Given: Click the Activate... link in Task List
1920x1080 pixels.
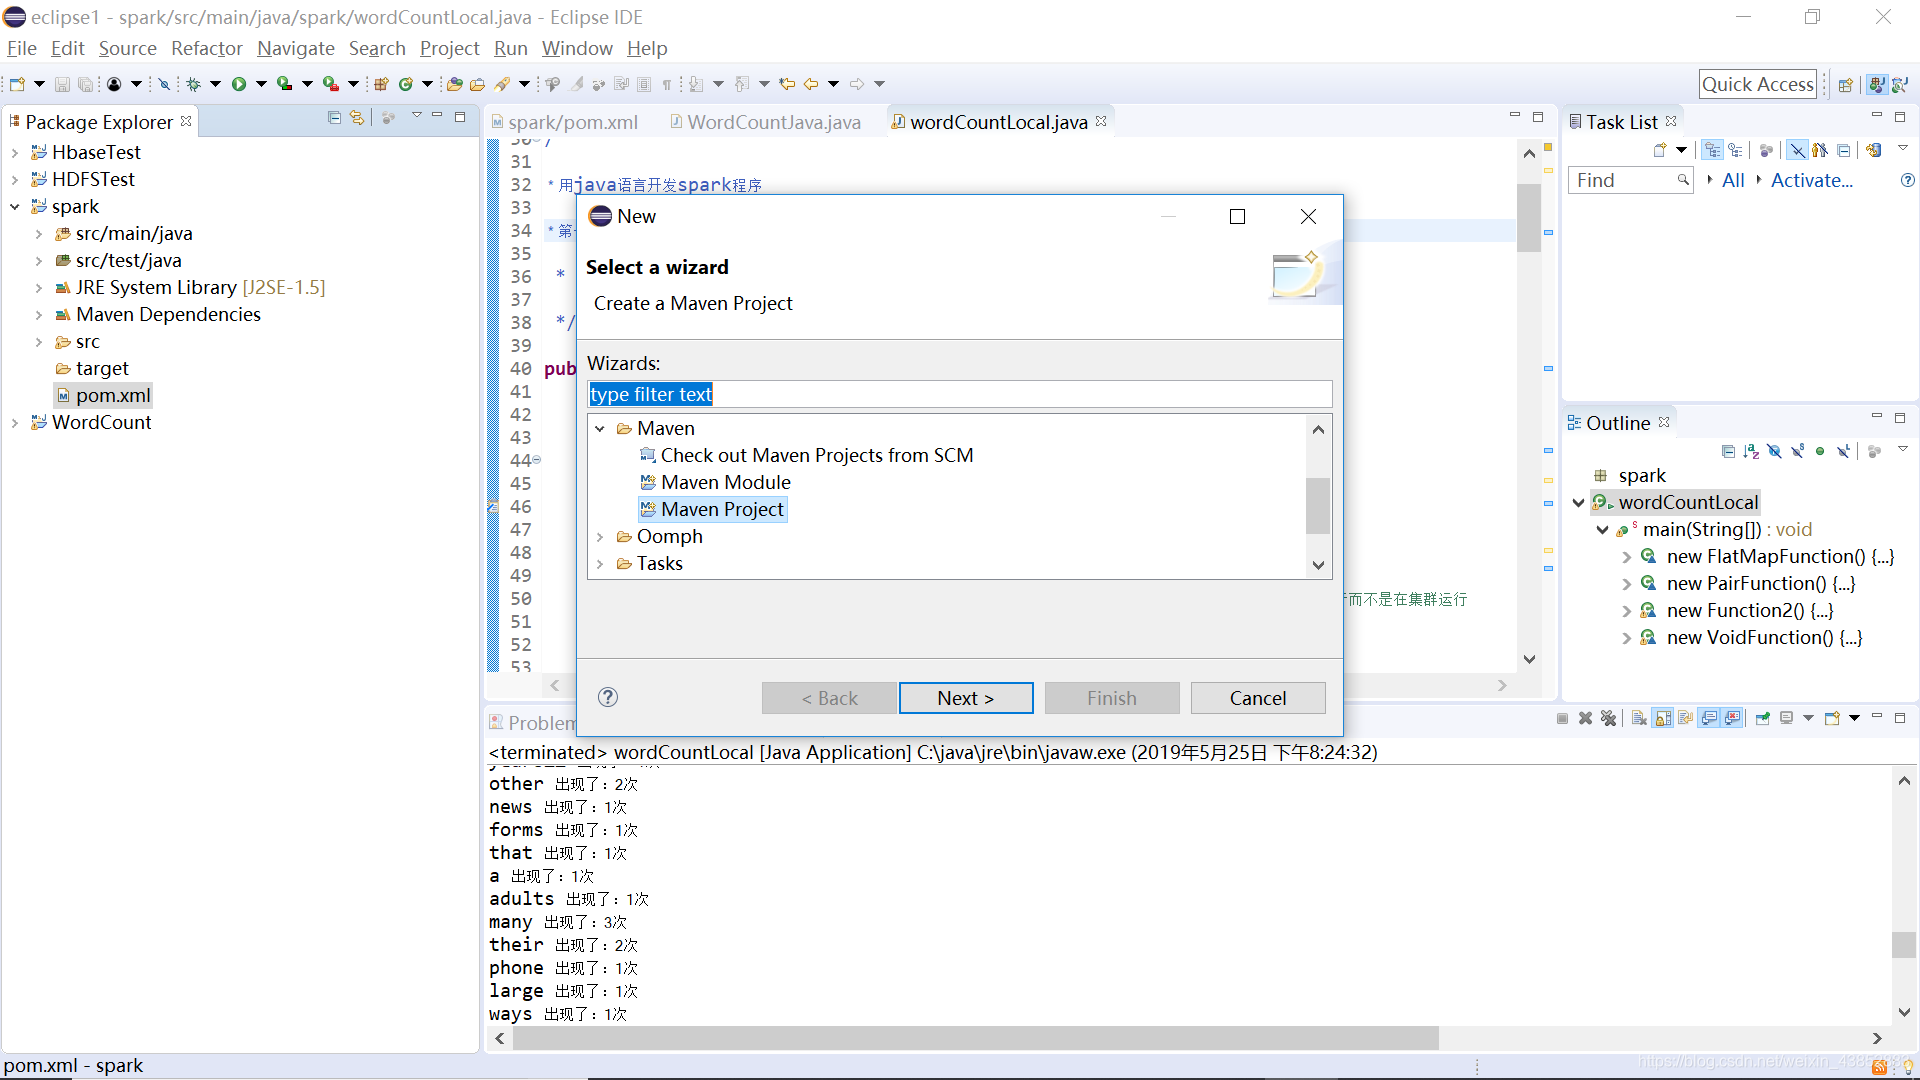Looking at the screenshot, I should pyautogui.click(x=1812, y=180).
